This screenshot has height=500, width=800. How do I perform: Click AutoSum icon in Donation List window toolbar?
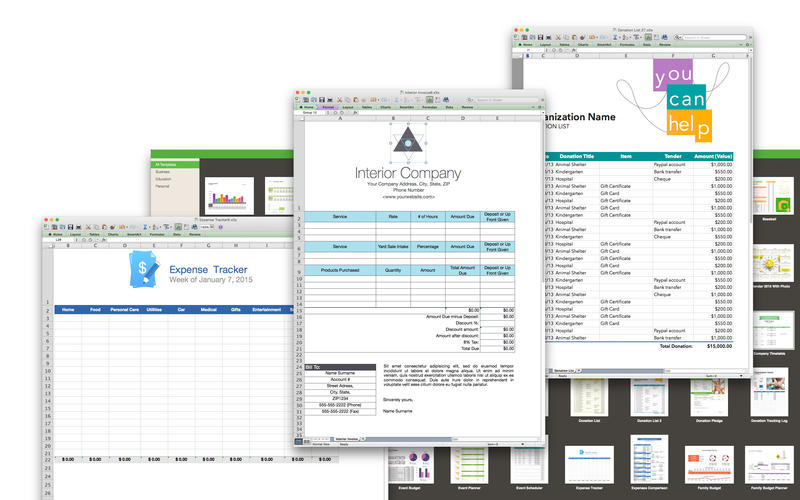(x=615, y=37)
